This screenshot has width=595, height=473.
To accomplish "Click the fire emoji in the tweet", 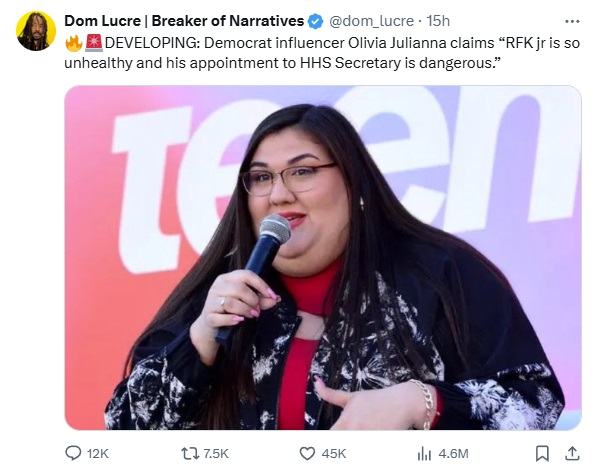I will 74,43.
